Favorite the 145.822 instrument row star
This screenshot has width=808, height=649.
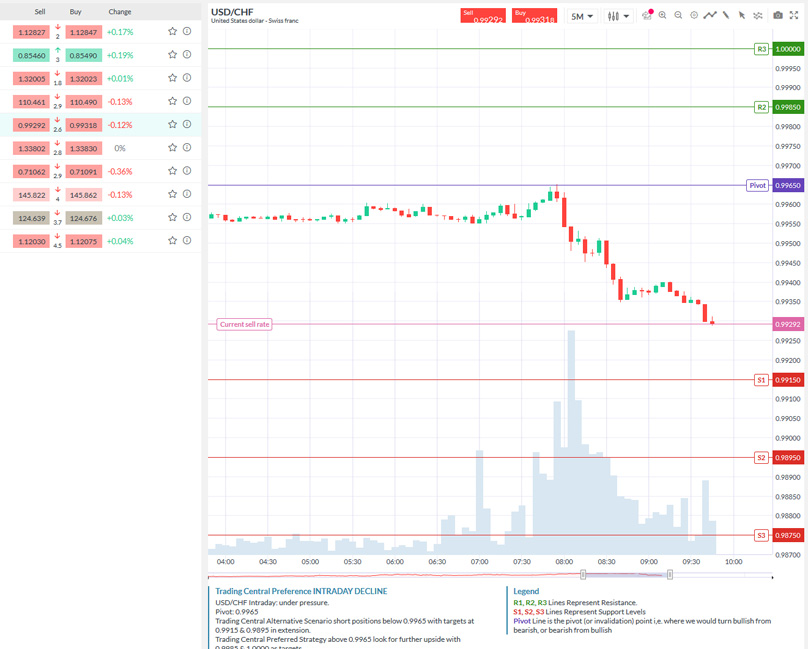pyautogui.click(x=173, y=194)
